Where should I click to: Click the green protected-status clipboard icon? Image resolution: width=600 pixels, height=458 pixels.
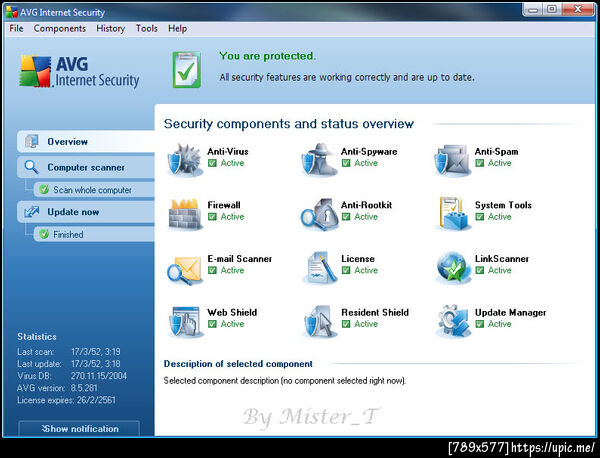187,70
